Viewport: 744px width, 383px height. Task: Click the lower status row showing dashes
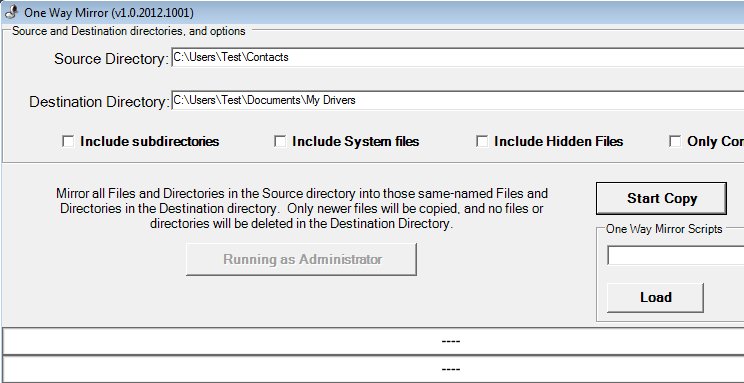tap(373, 369)
